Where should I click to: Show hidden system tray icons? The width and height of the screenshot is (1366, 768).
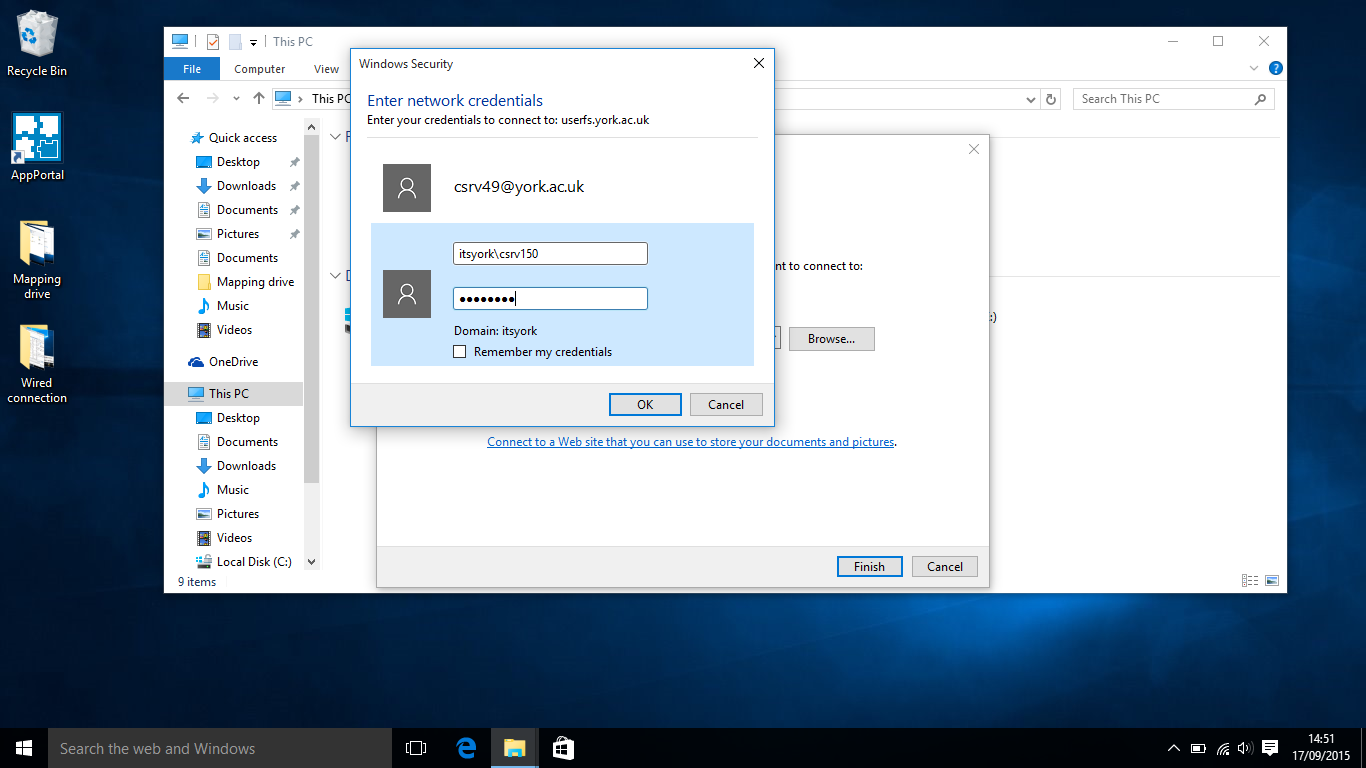[x=1174, y=748]
